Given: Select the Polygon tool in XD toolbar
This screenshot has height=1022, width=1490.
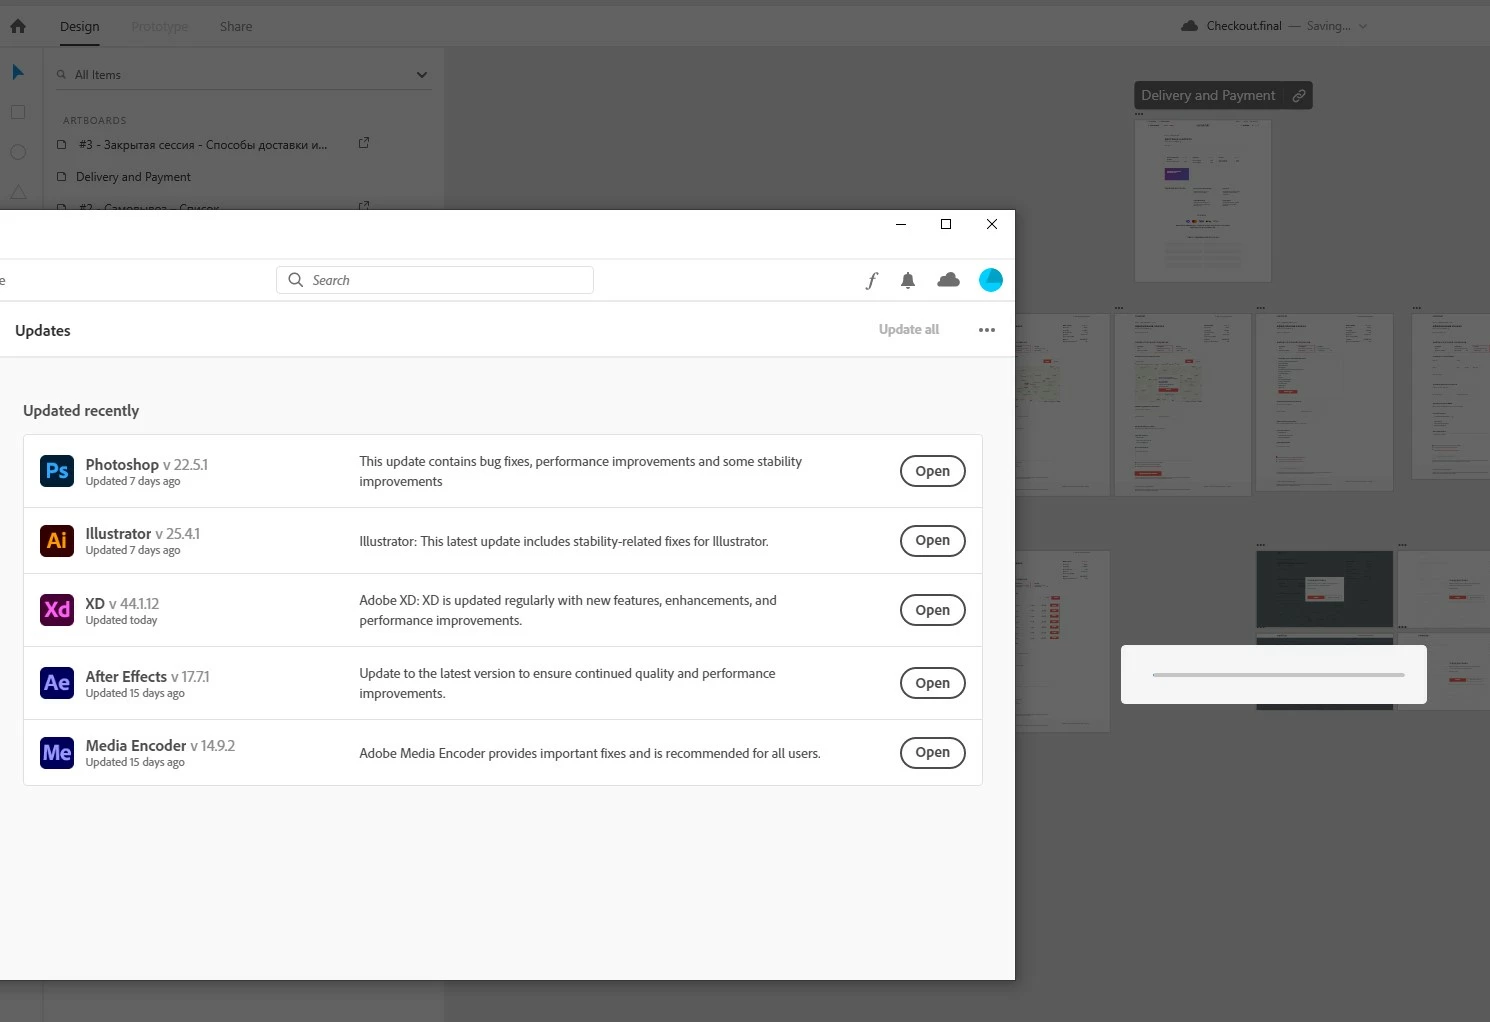Looking at the screenshot, I should [18, 192].
